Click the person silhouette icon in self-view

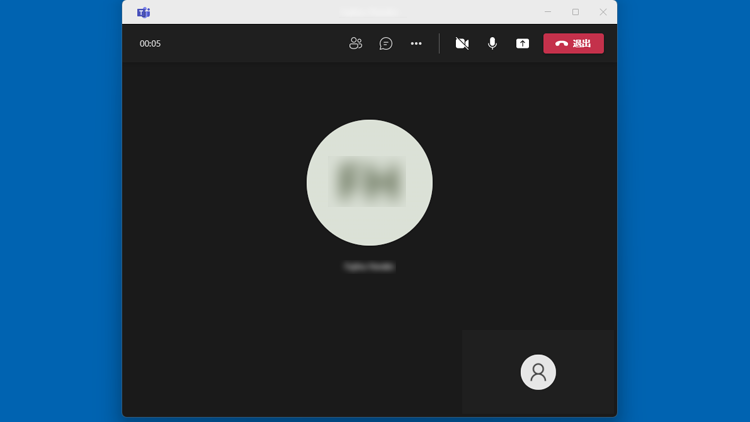tap(538, 372)
